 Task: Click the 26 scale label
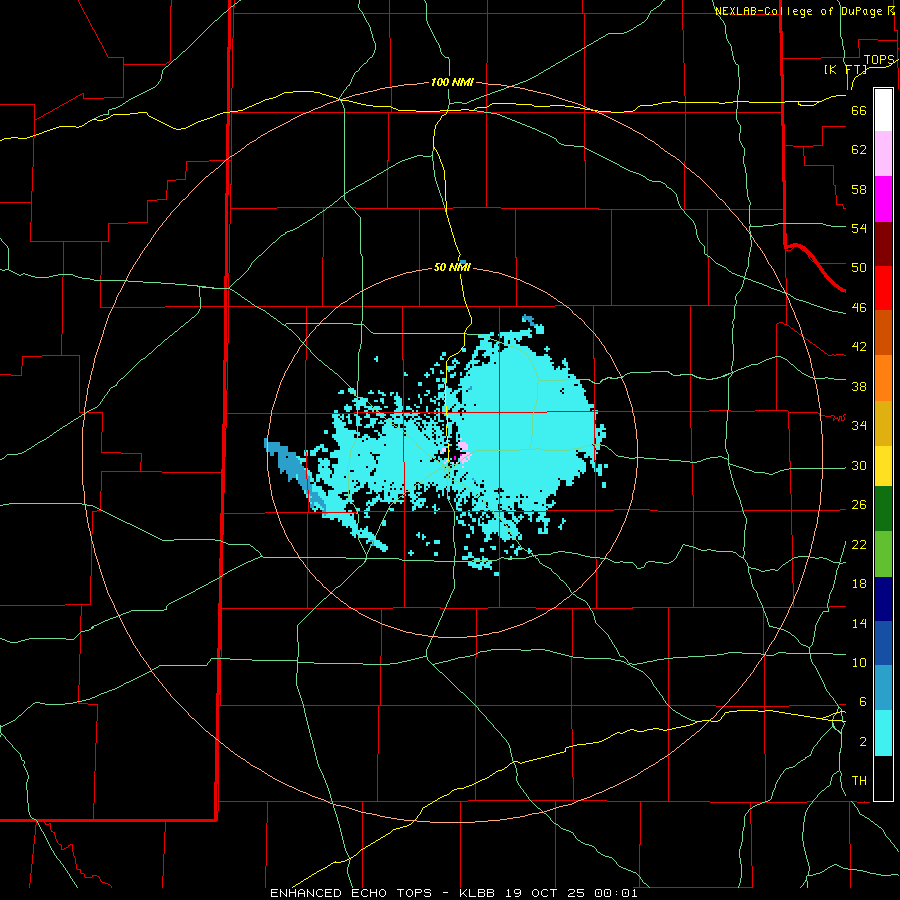coord(859,505)
